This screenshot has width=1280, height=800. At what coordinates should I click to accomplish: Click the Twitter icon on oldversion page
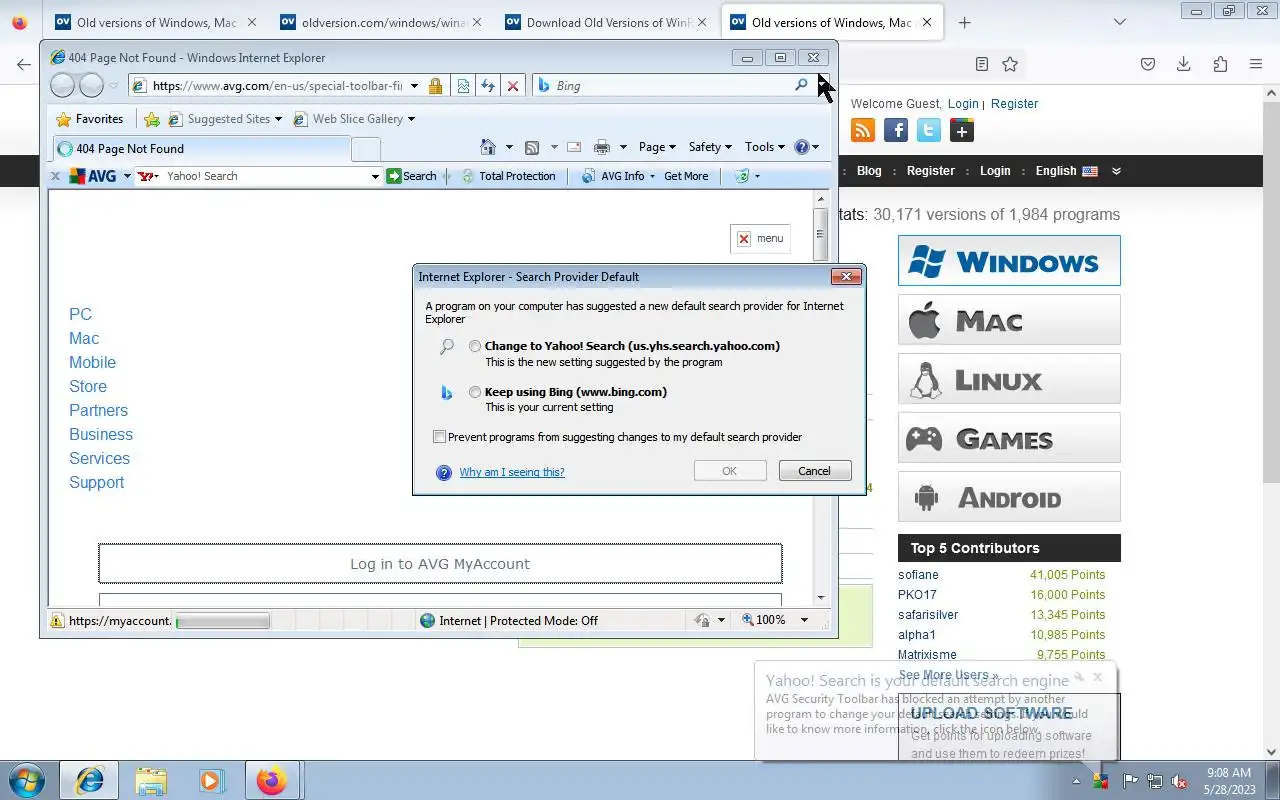coord(929,130)
